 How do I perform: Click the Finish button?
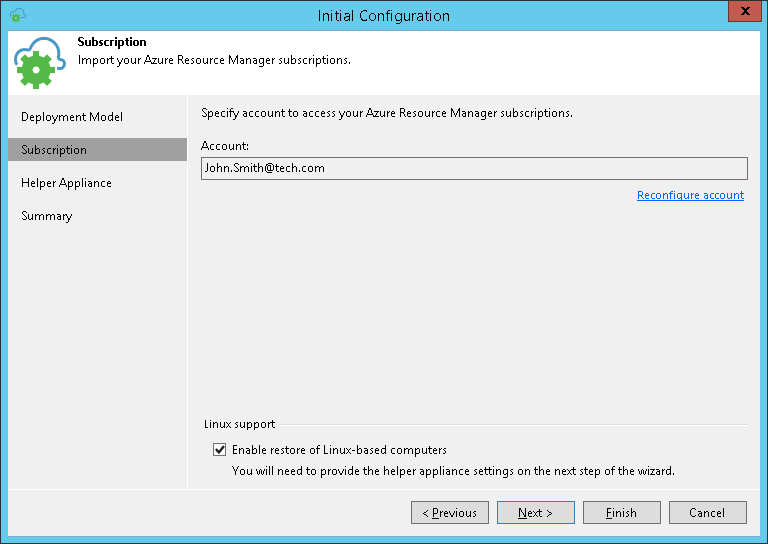click(622, 513)
